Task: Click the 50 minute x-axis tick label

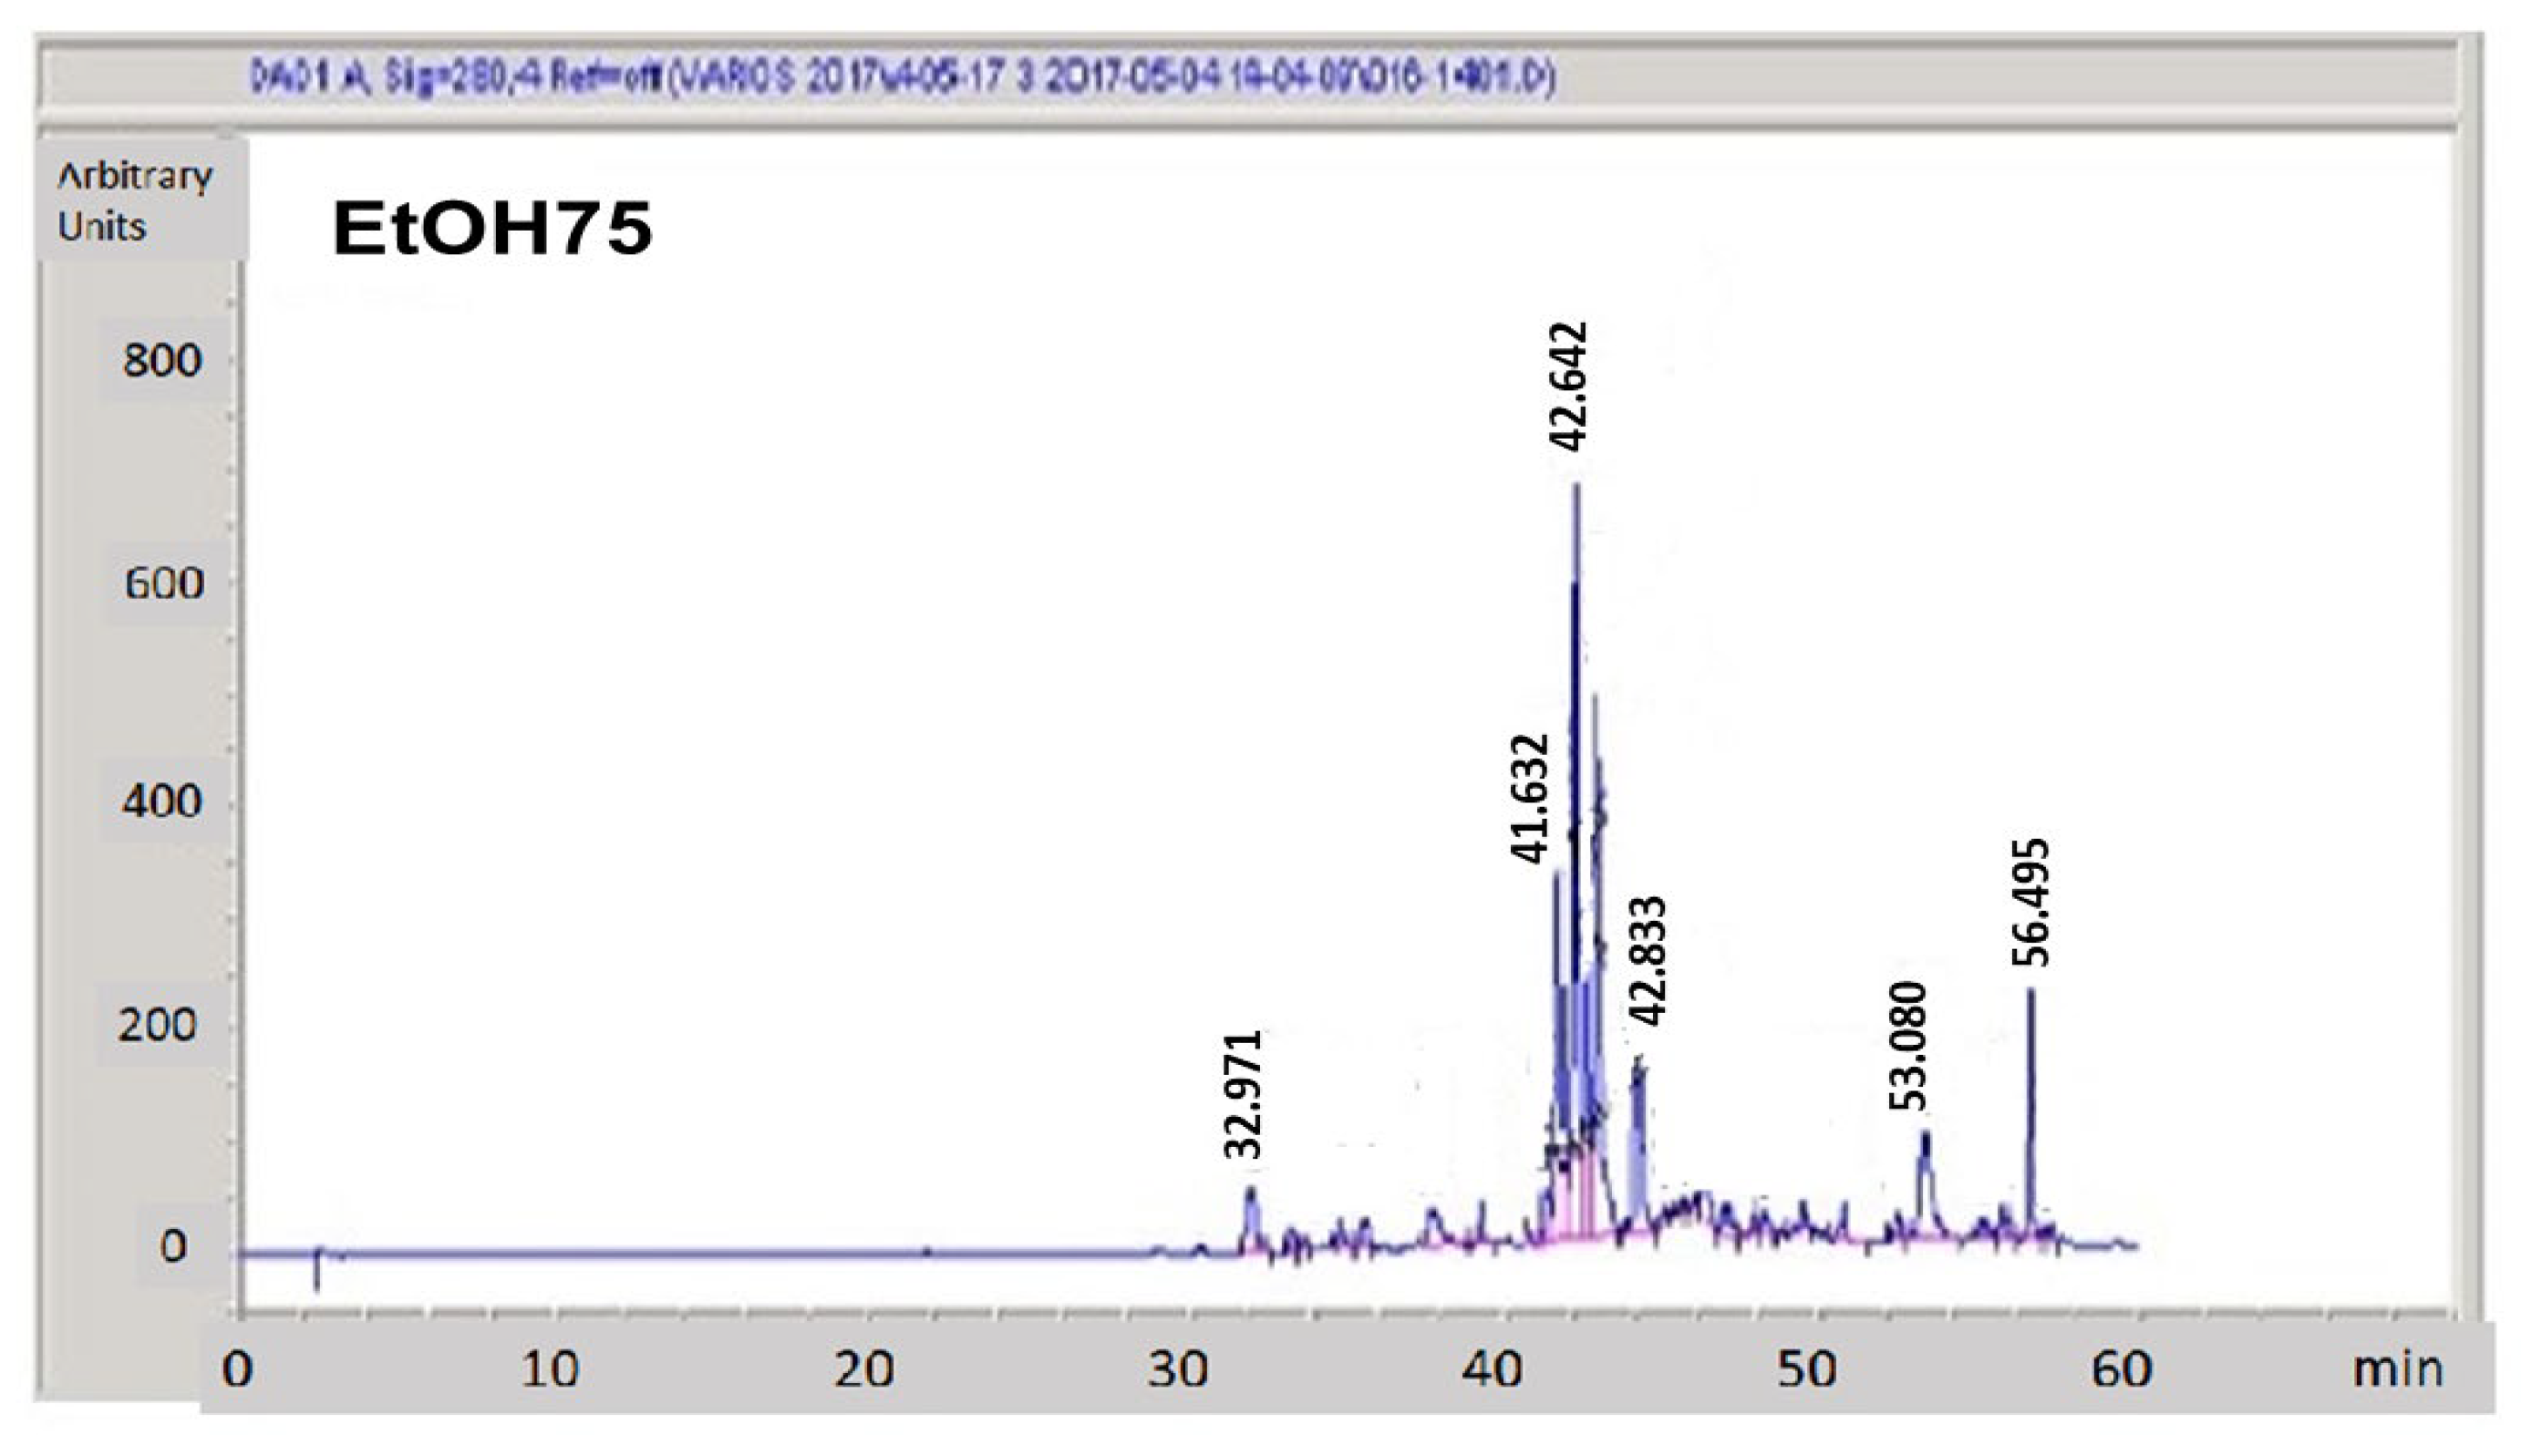Action: pos(1806,1370)
